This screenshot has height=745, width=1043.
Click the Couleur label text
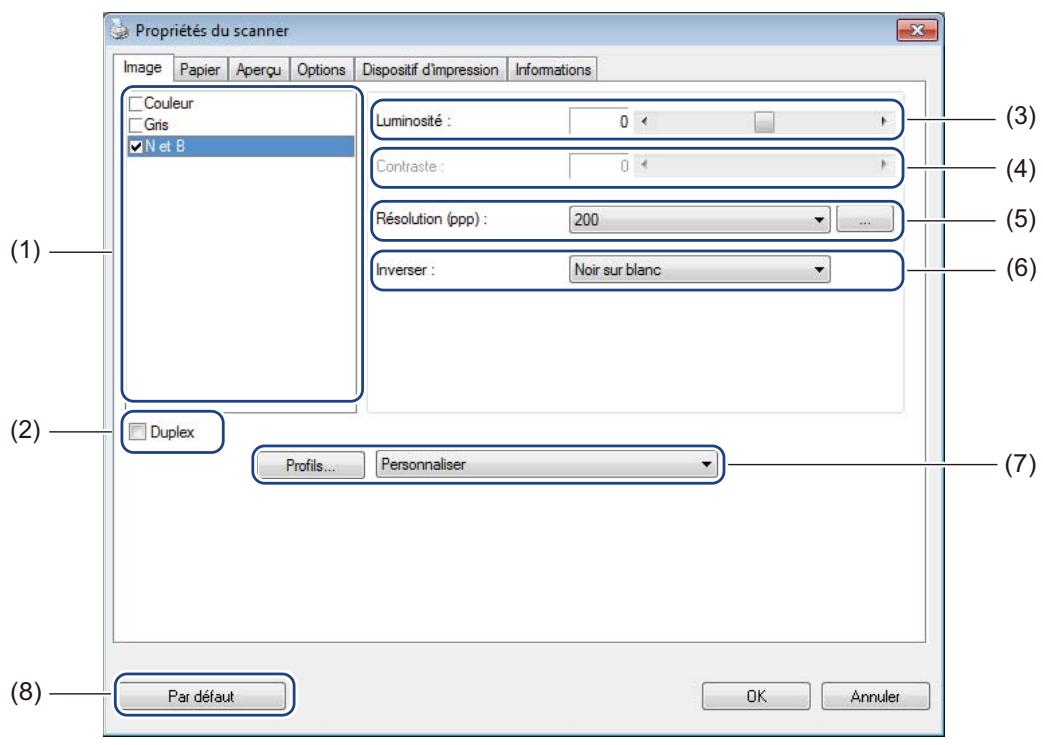point(169,104)
